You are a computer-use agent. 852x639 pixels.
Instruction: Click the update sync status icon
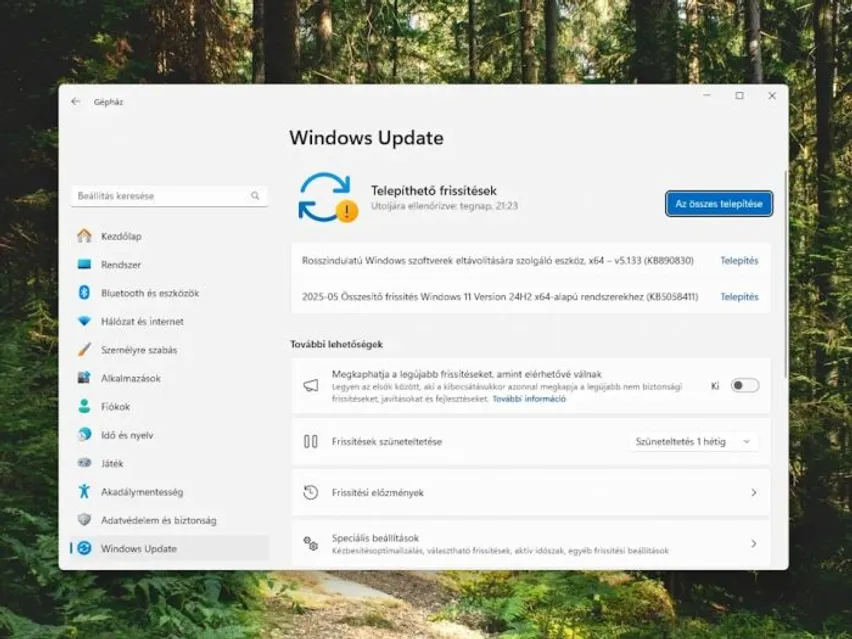(328, 198)
